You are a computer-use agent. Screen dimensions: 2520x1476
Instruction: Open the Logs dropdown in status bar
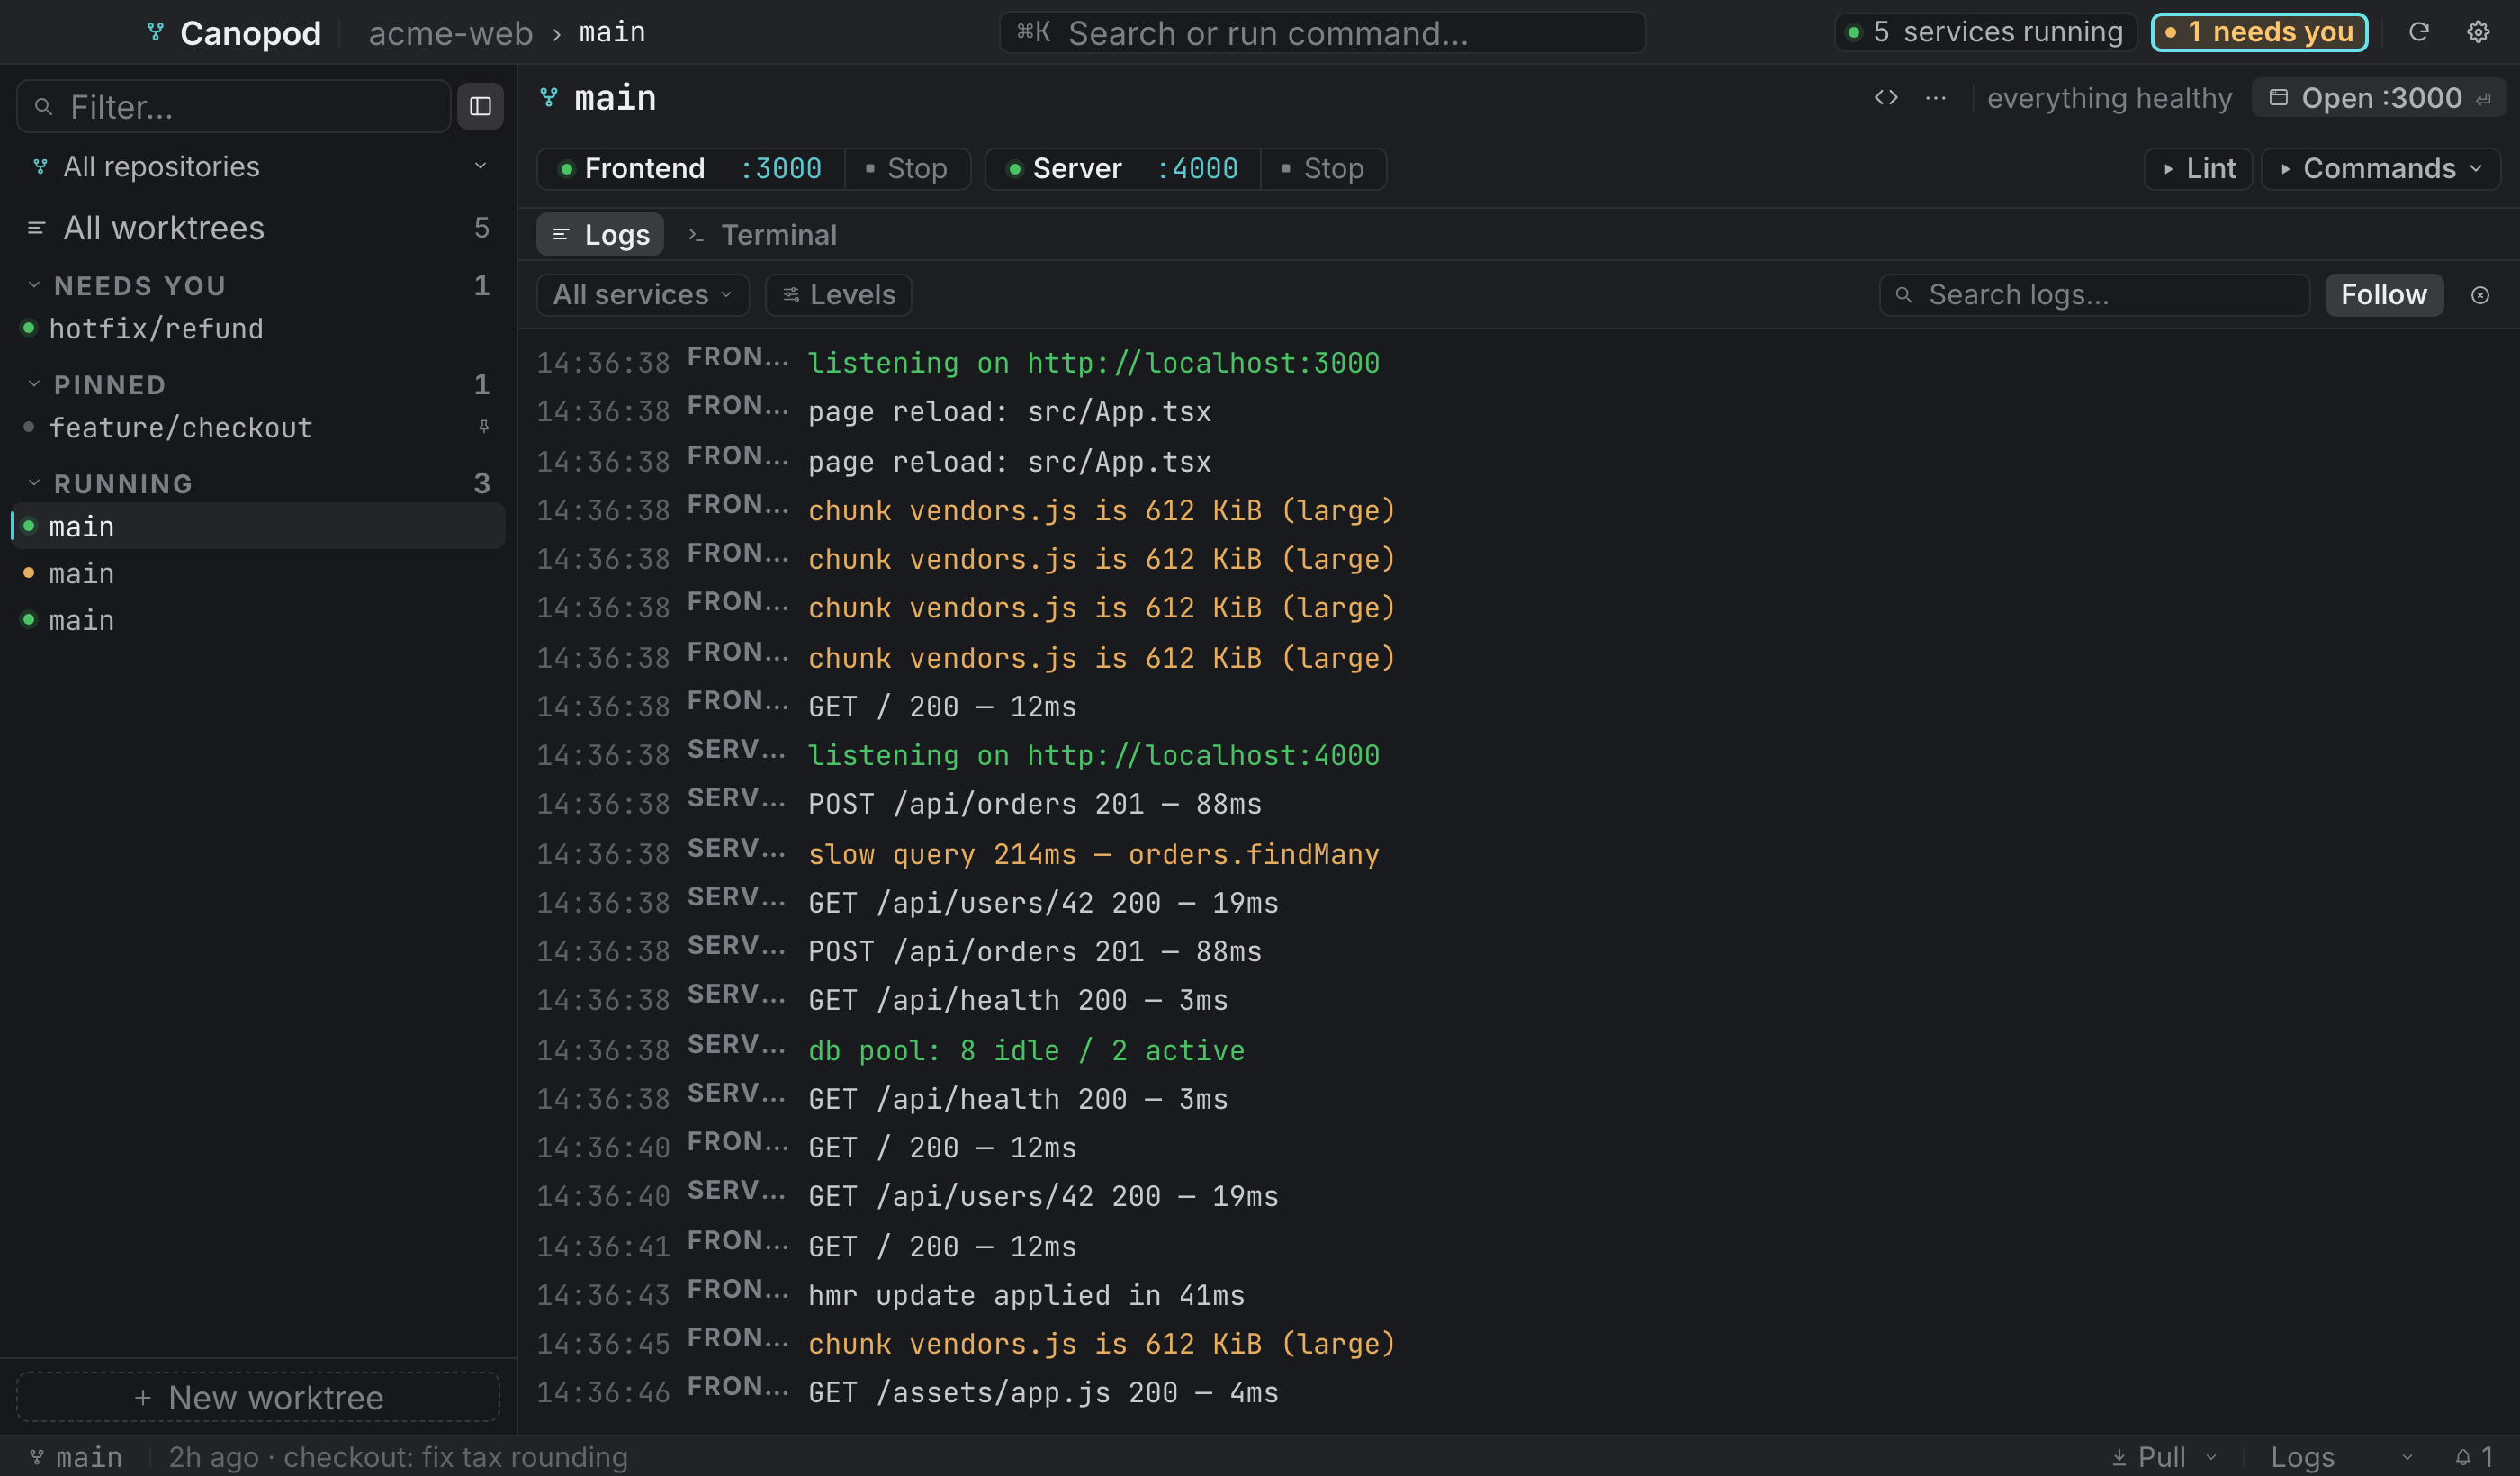click(2342, 1457)
